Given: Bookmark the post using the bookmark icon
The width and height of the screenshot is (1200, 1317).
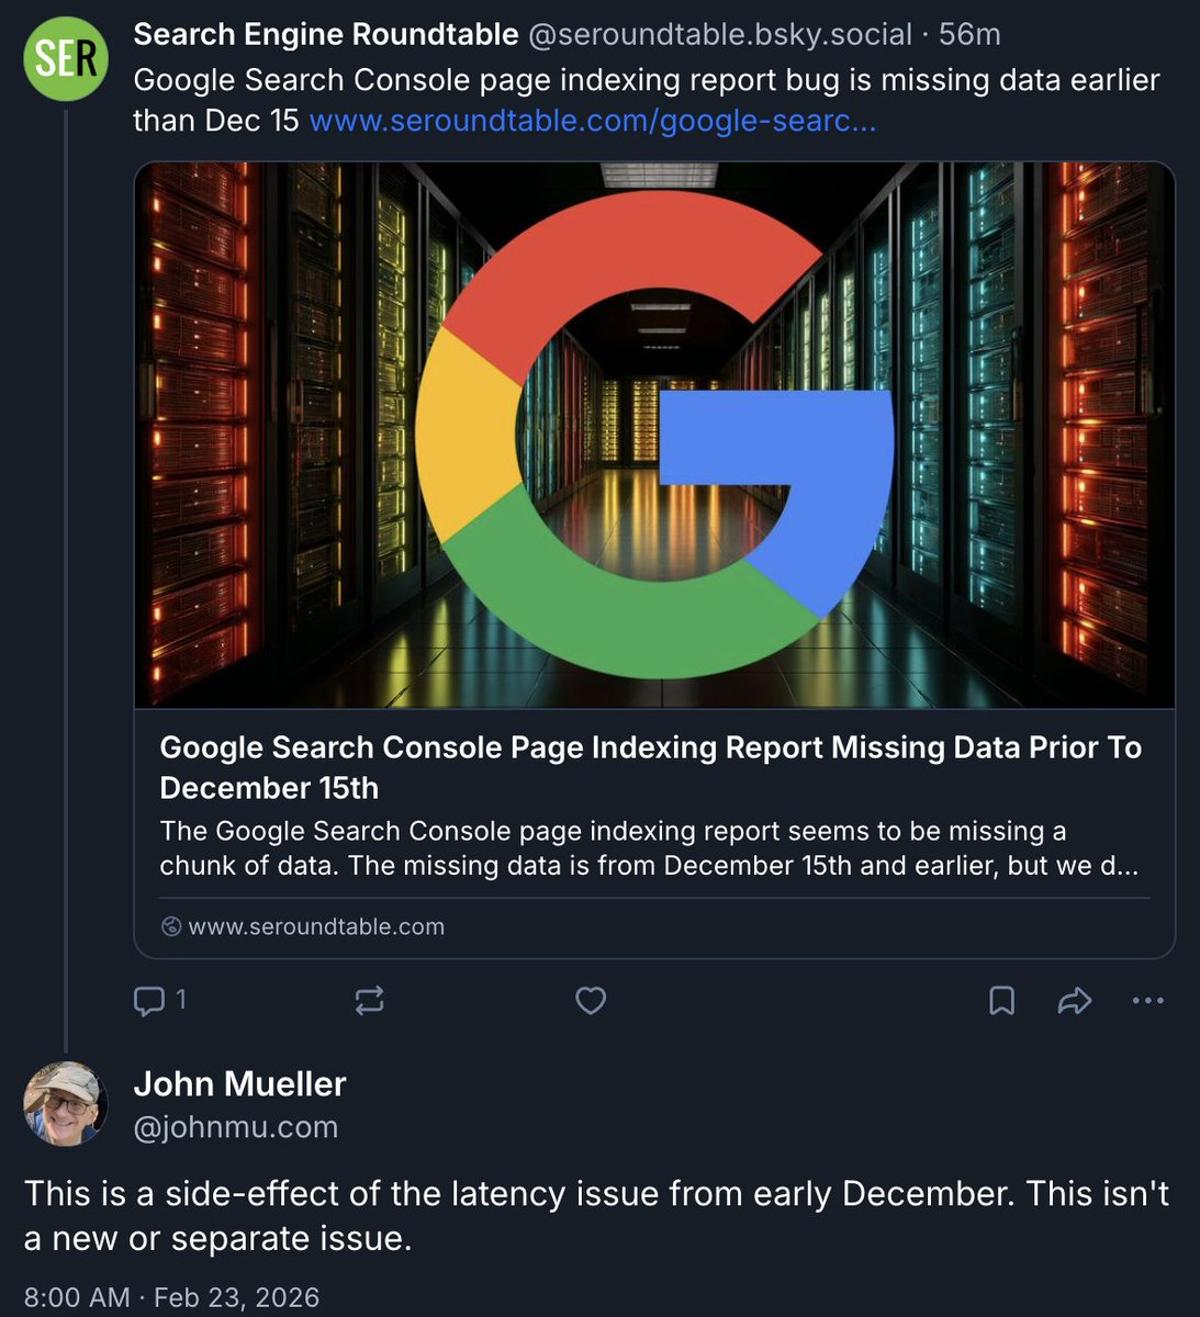Looking at the screenshot, I should 1003,1001.
